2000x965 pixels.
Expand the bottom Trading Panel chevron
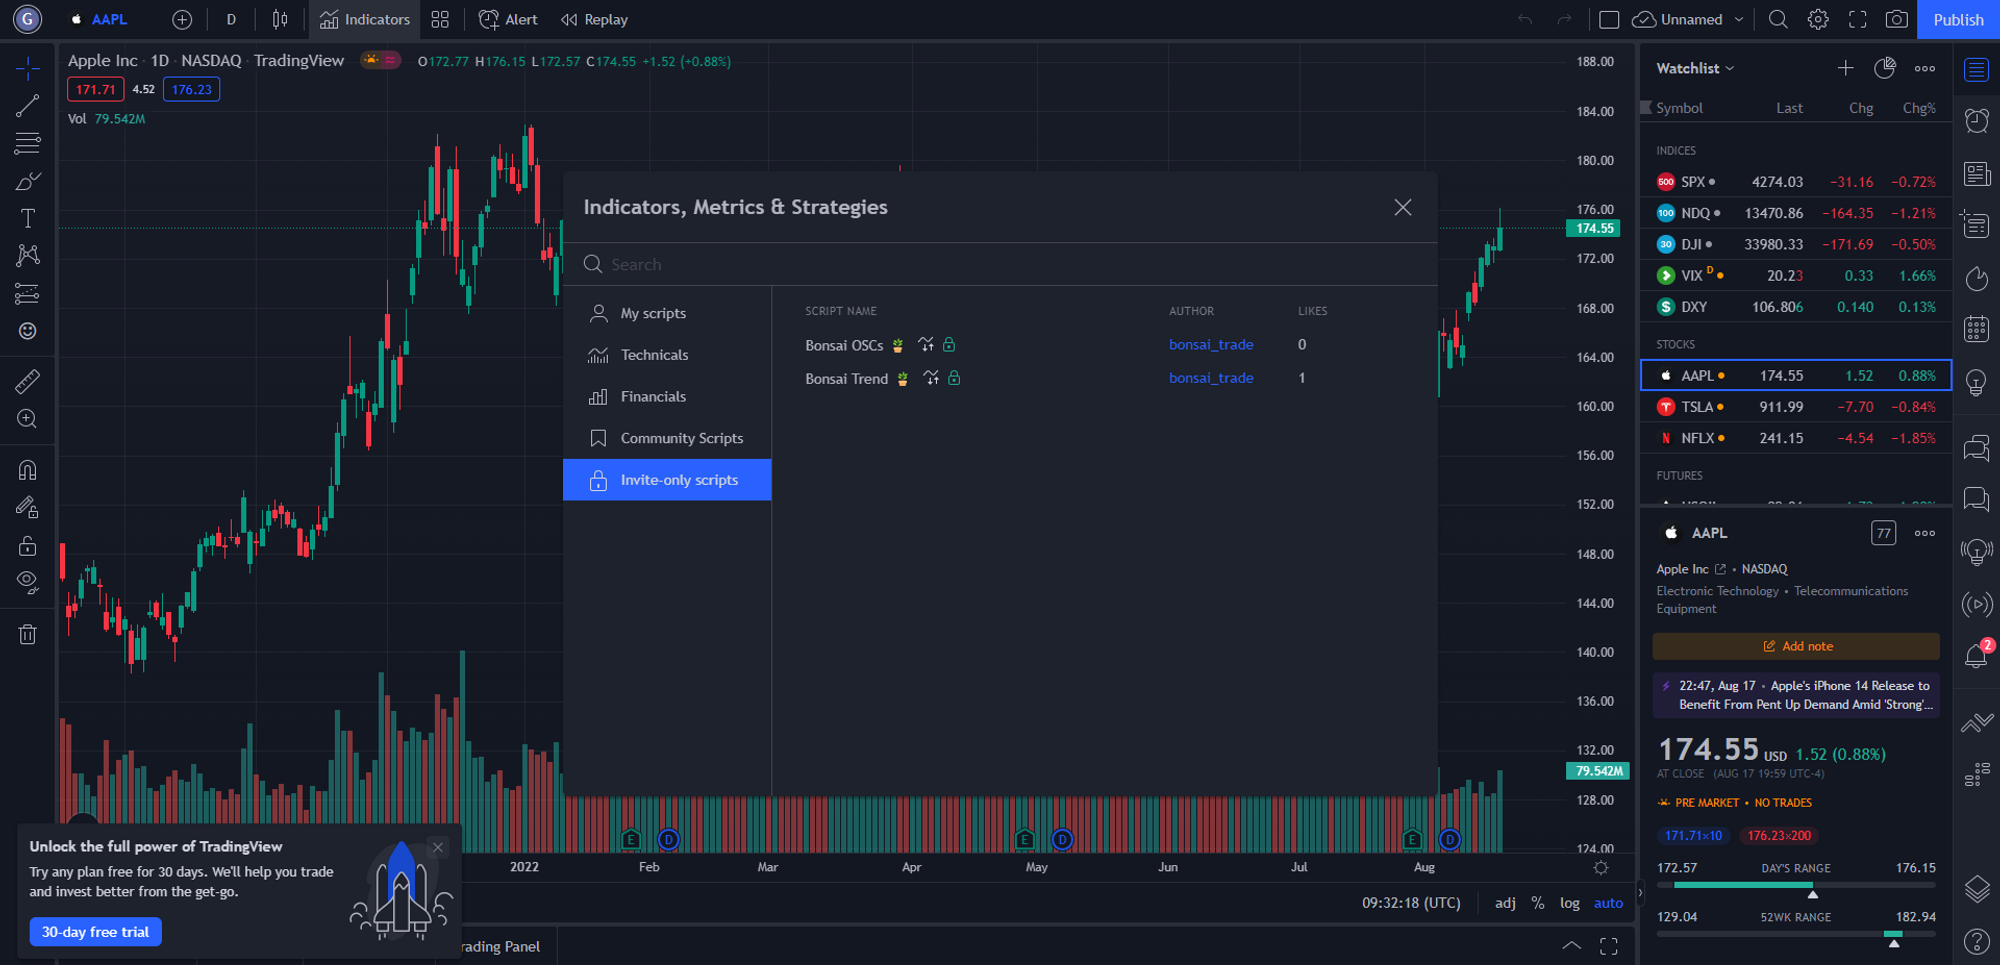point(1572,946)
